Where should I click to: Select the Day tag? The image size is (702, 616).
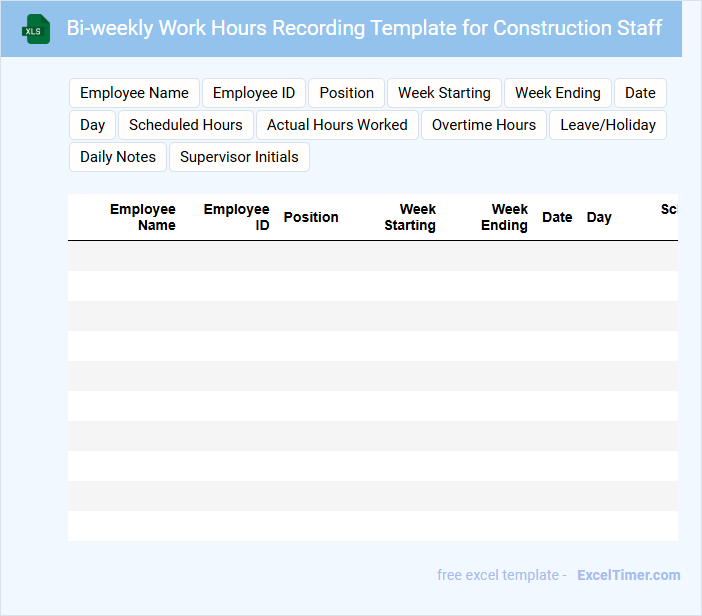tap(93, 125)
